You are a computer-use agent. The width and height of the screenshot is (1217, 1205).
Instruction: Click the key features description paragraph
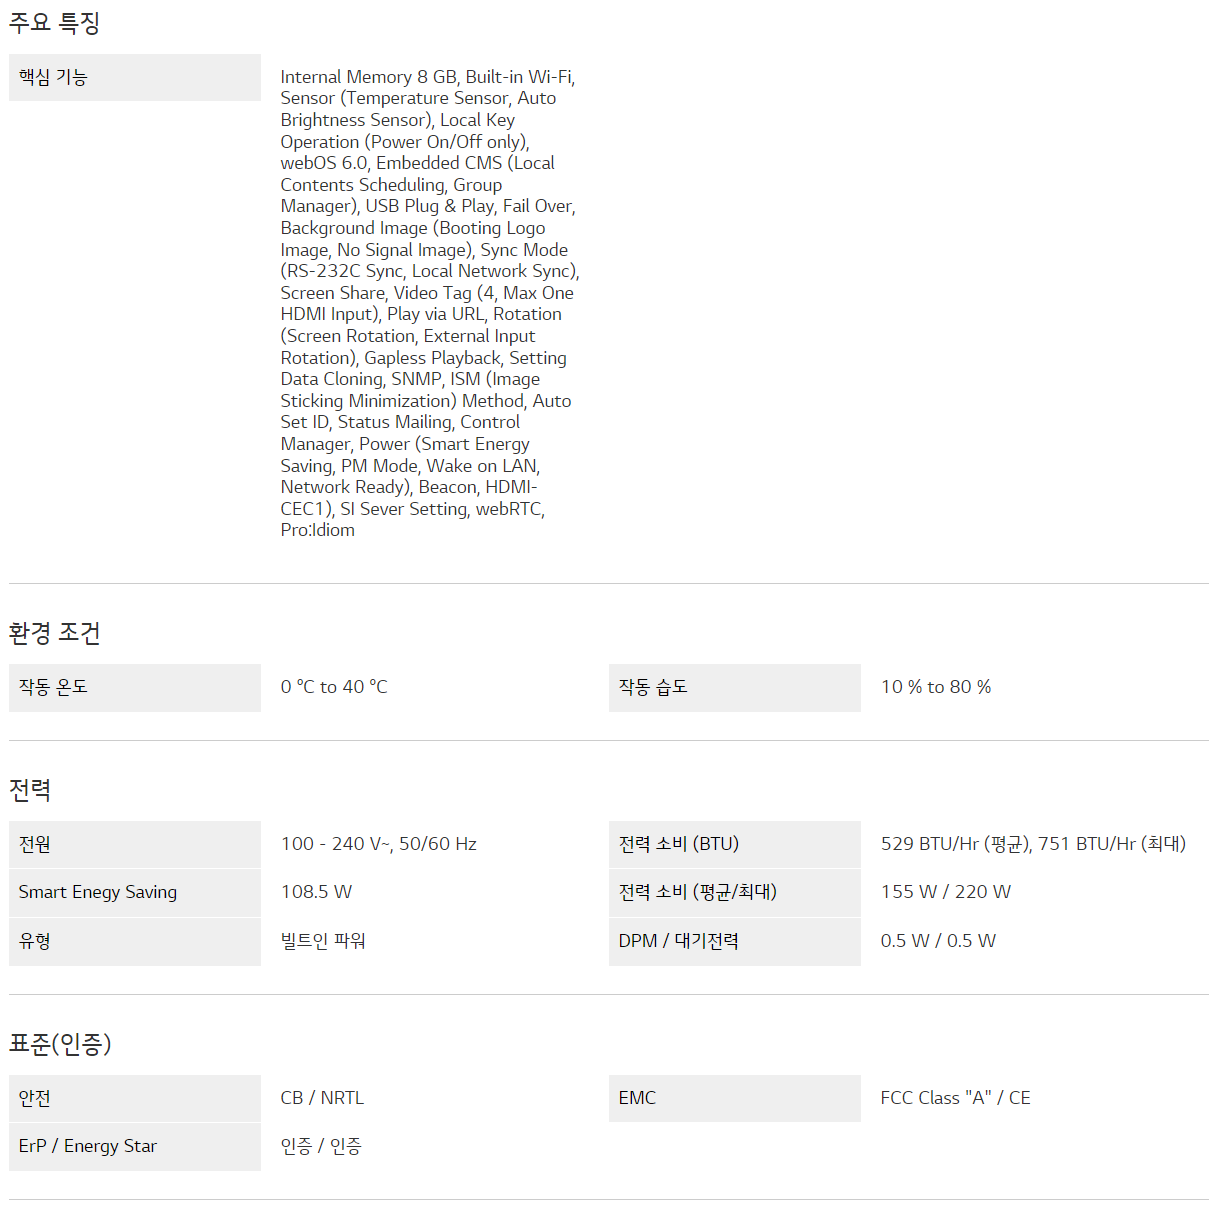(429, 303)
